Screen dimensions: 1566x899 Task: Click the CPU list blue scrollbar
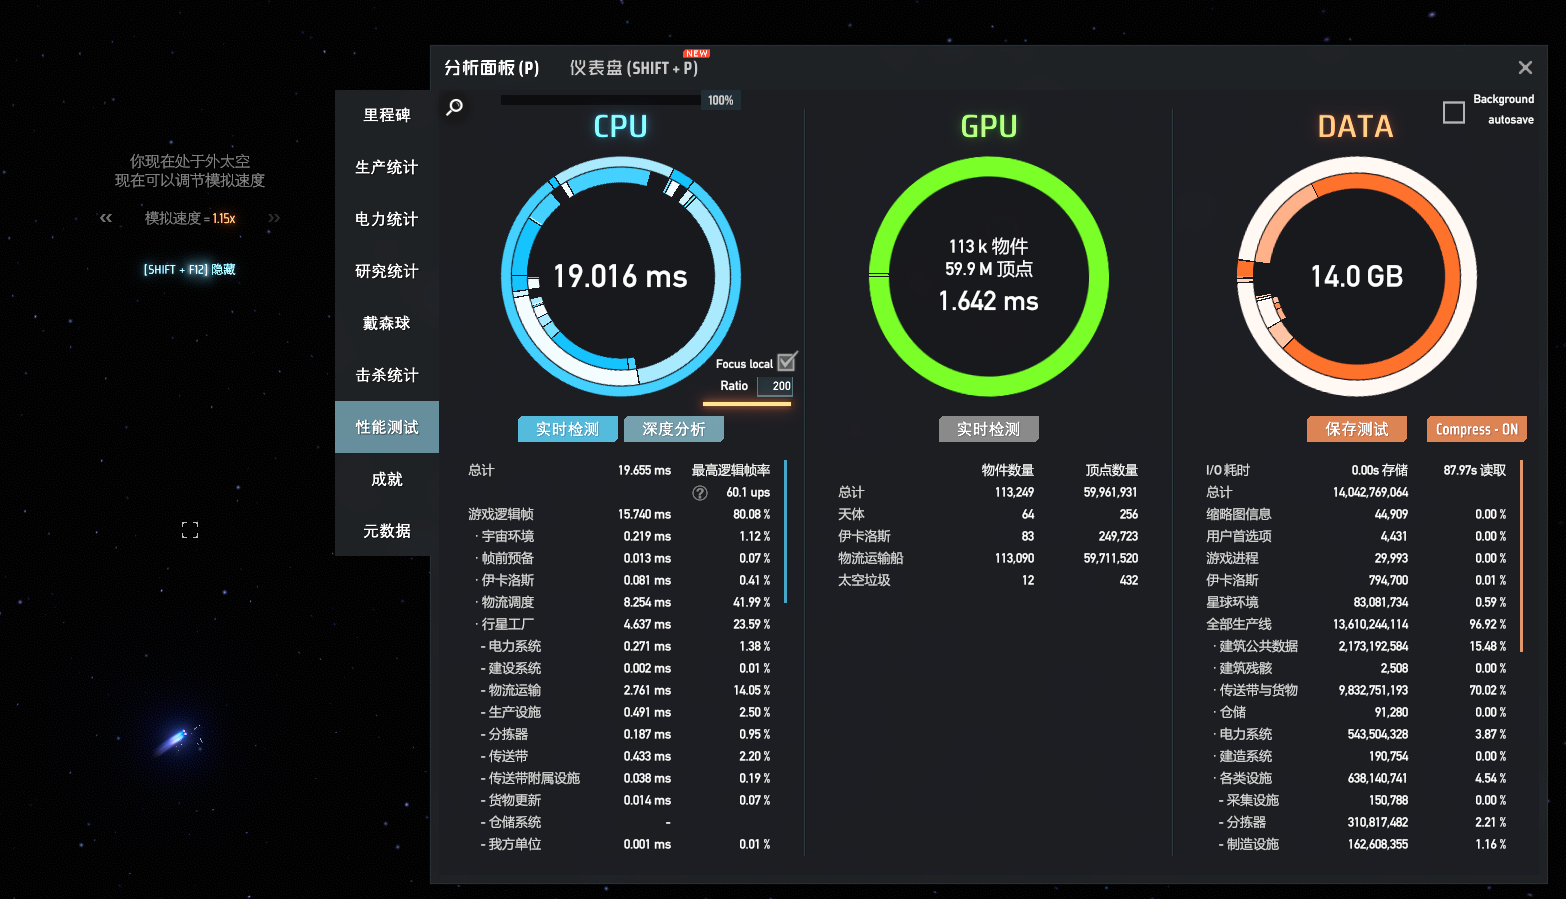click(786, 531)
